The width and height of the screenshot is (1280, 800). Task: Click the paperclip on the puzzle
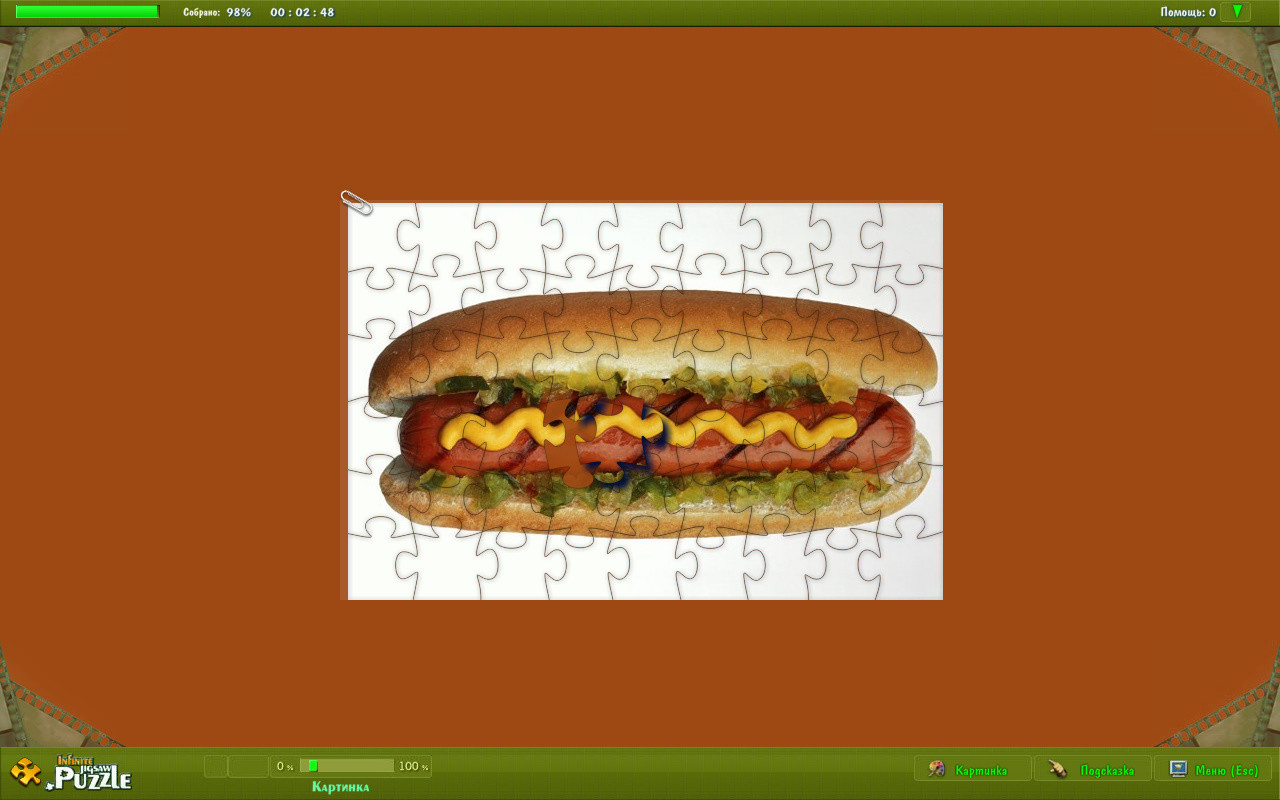[356, 202]
